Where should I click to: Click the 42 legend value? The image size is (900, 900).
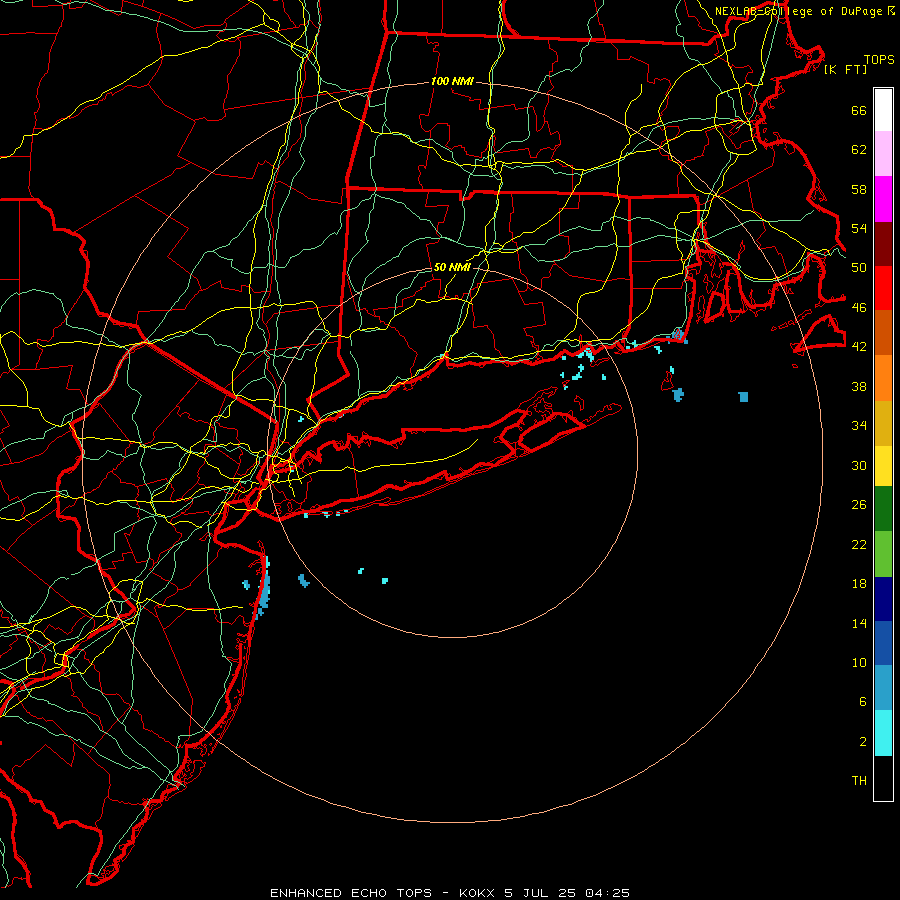(x=859, y=347)
